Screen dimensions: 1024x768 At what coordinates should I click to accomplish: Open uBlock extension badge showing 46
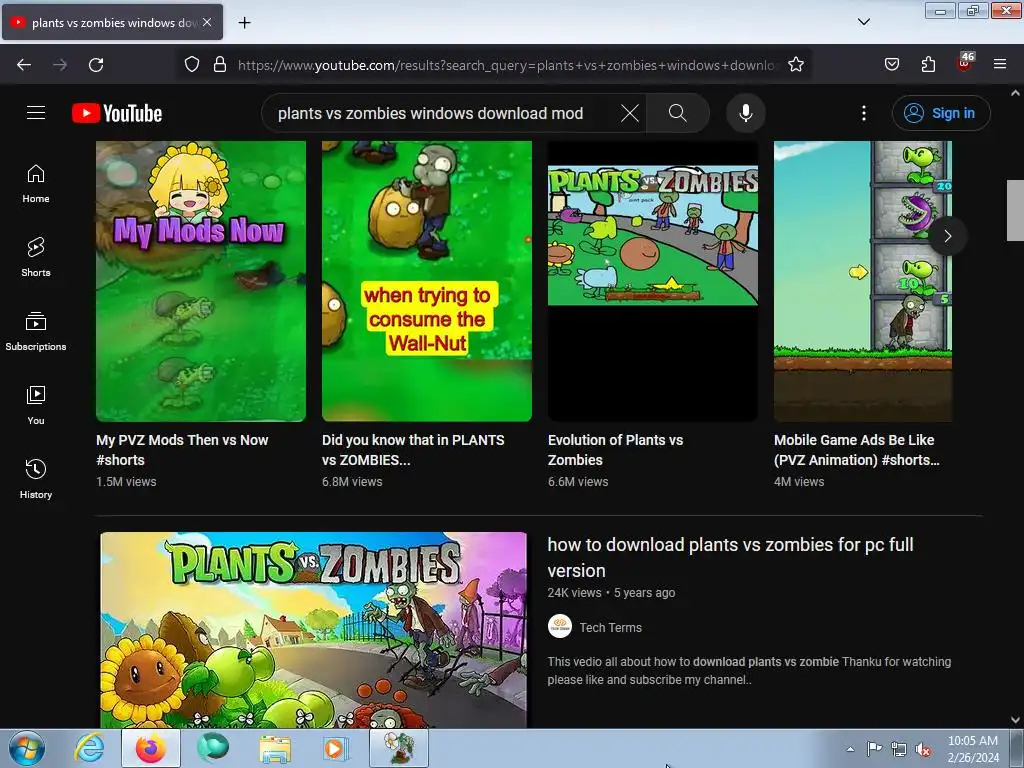[965, 63]
